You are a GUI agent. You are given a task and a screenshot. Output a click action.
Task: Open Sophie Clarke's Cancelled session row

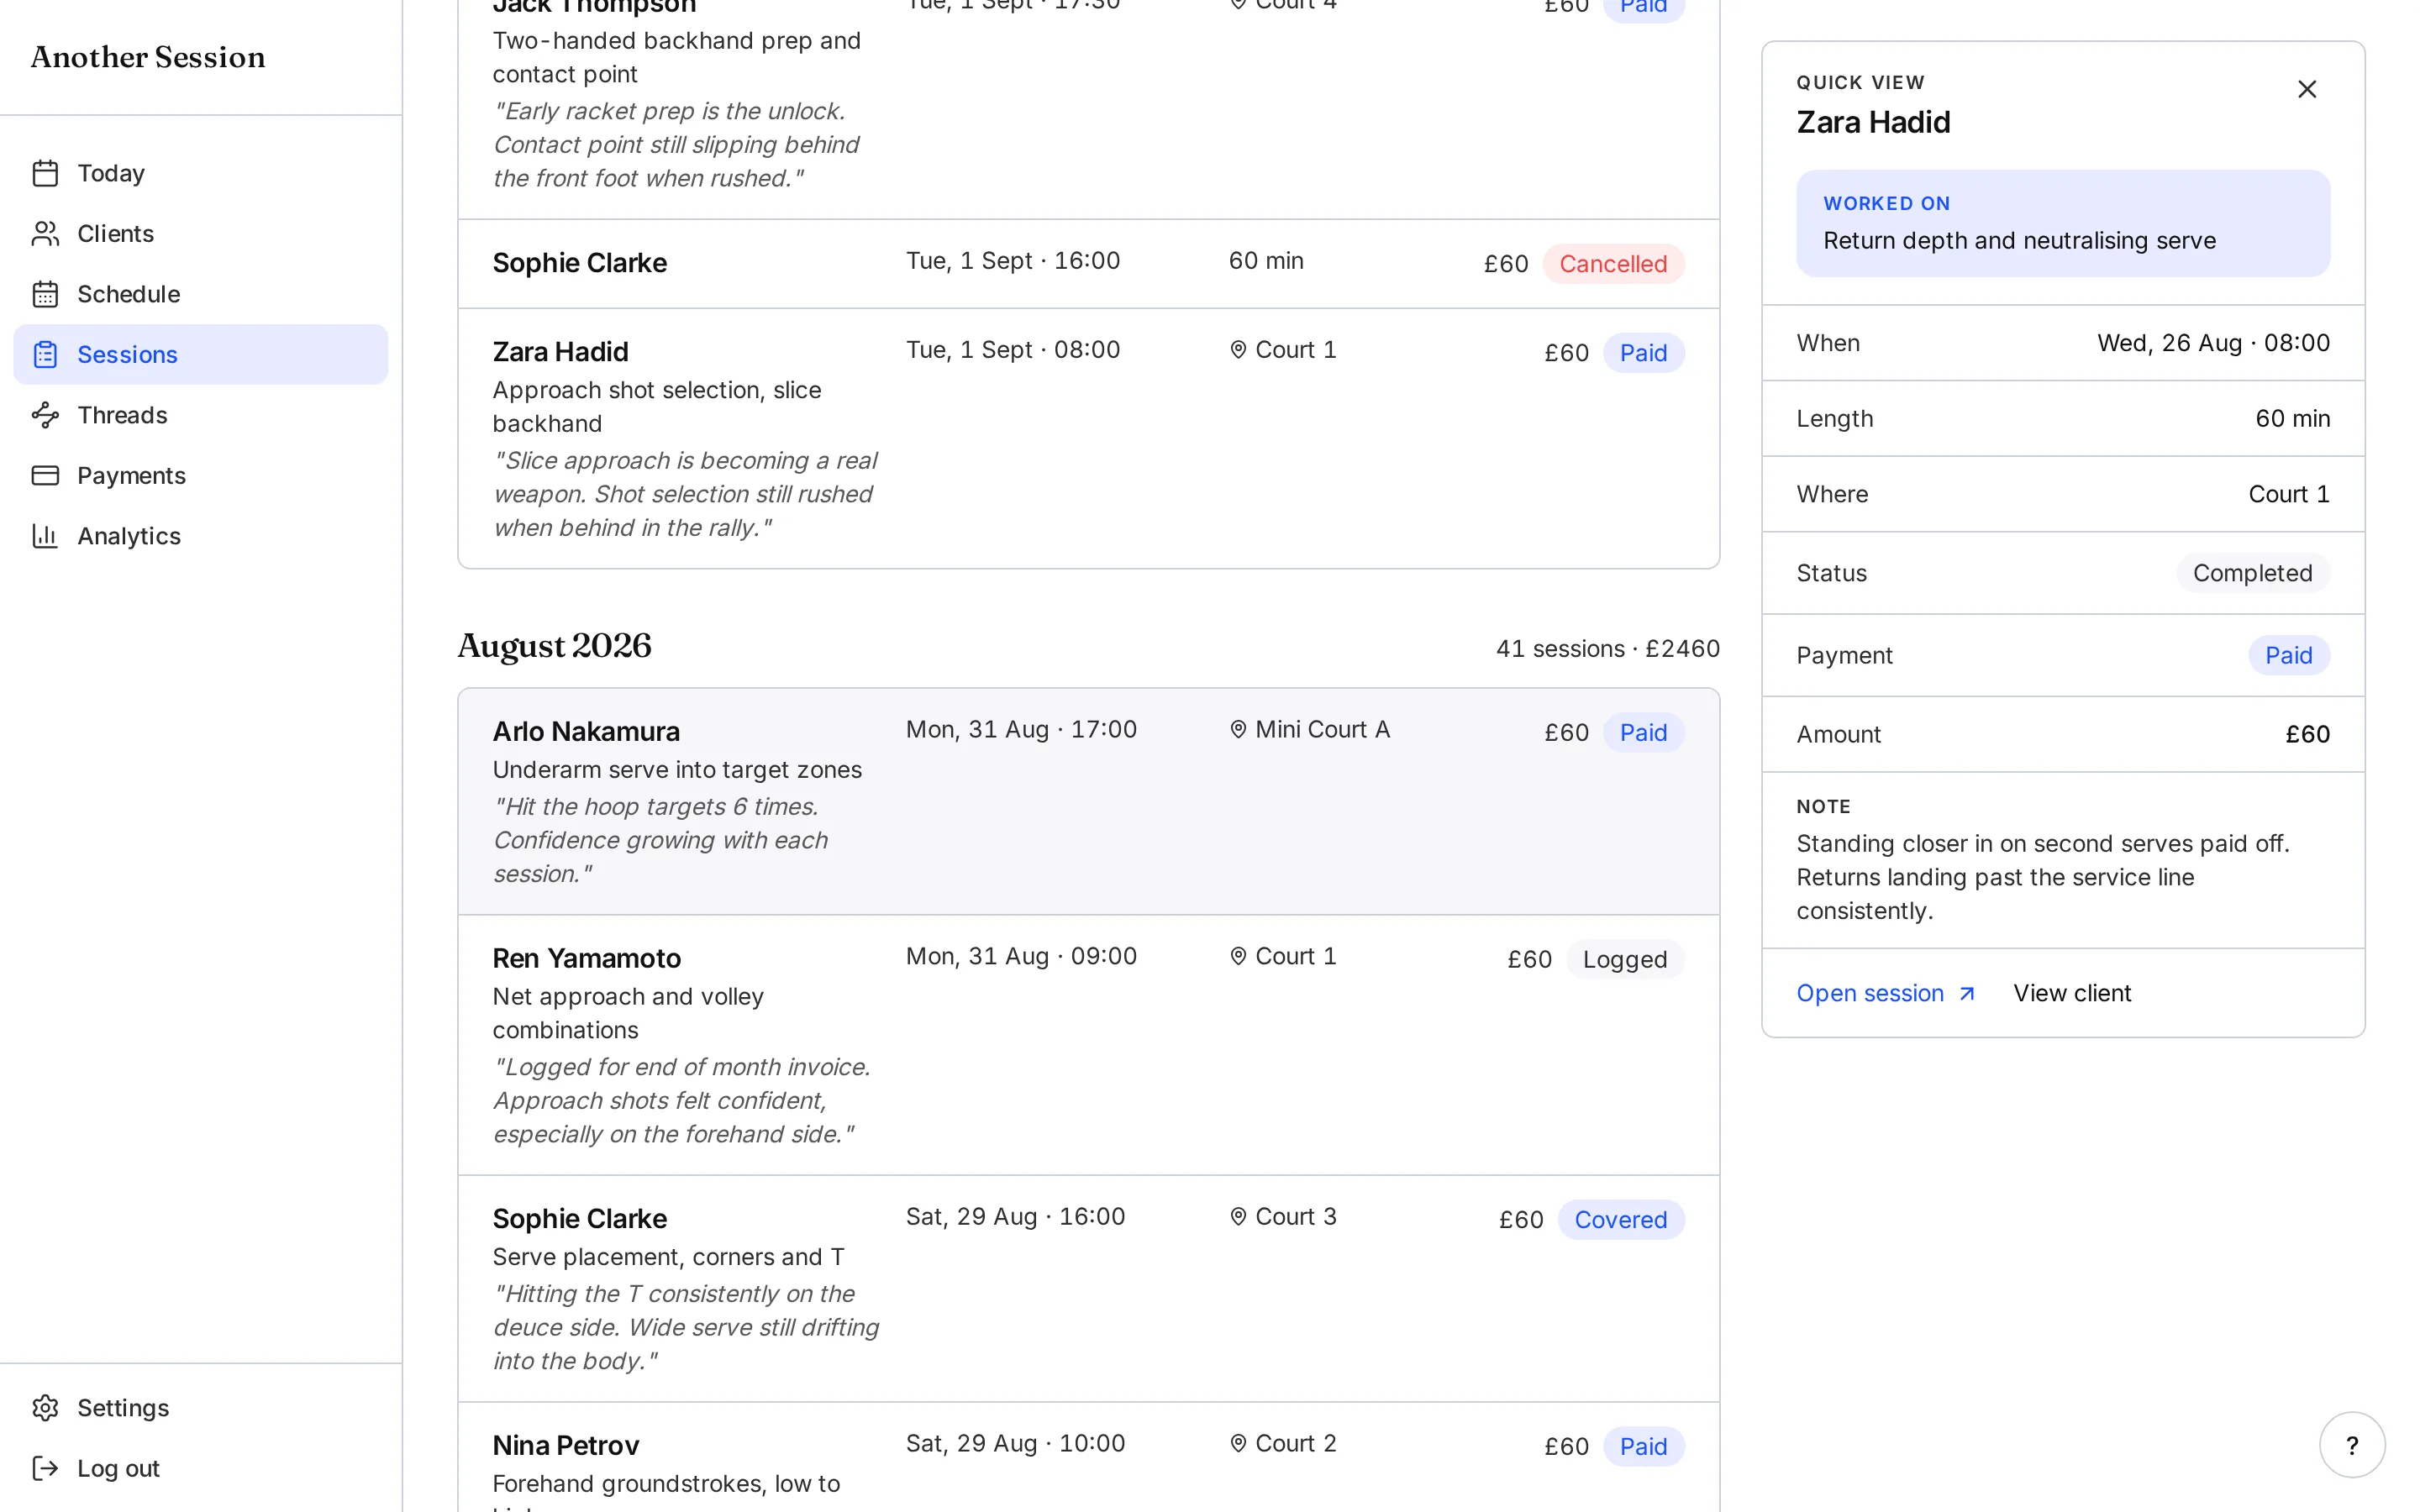point(1088,264)
